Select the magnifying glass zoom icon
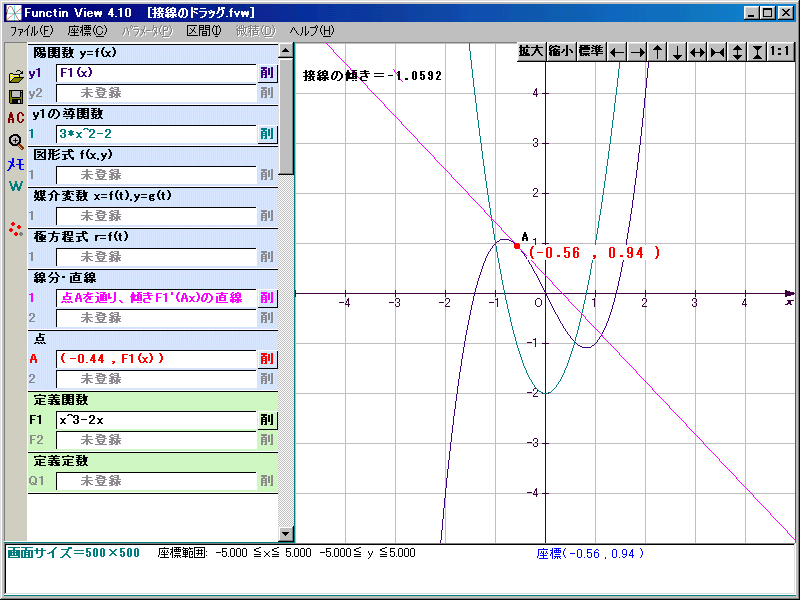 tap(15, 141)
